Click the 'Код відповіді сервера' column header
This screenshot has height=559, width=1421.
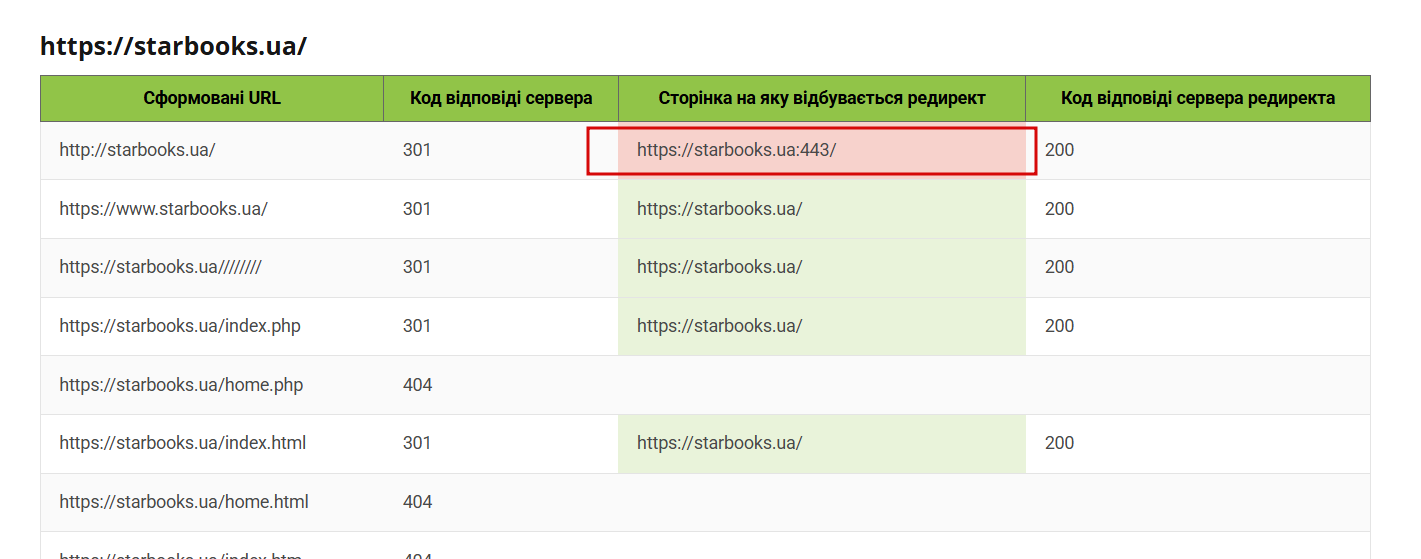click(x=501, y=98)
